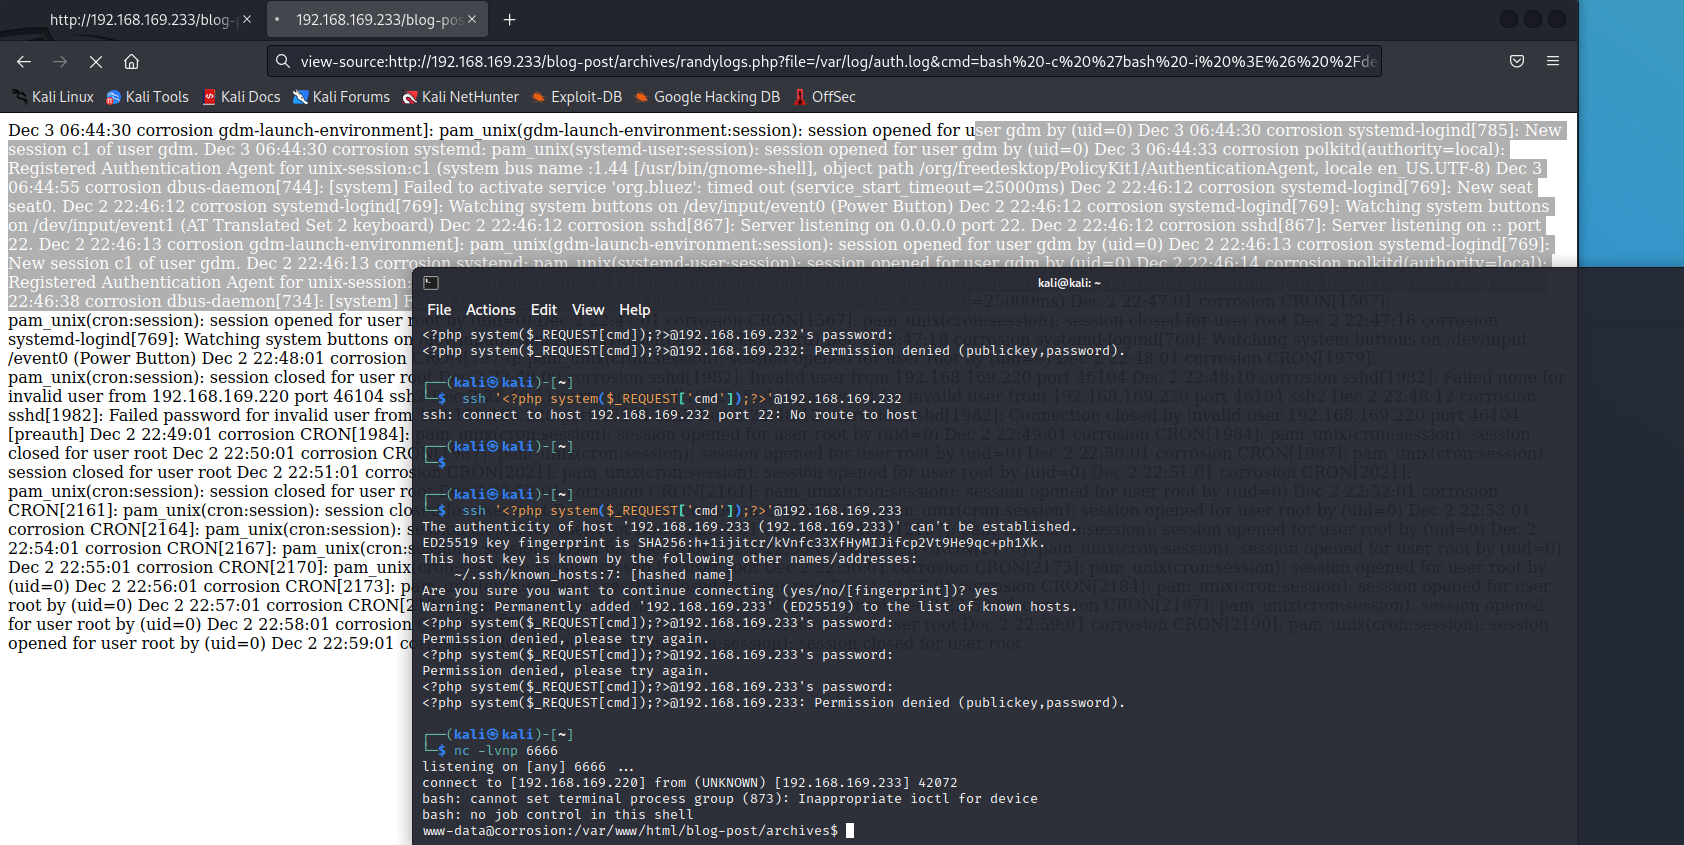Click the forward navigation arrow in Firefox
1684x845 pixels.
60,61
